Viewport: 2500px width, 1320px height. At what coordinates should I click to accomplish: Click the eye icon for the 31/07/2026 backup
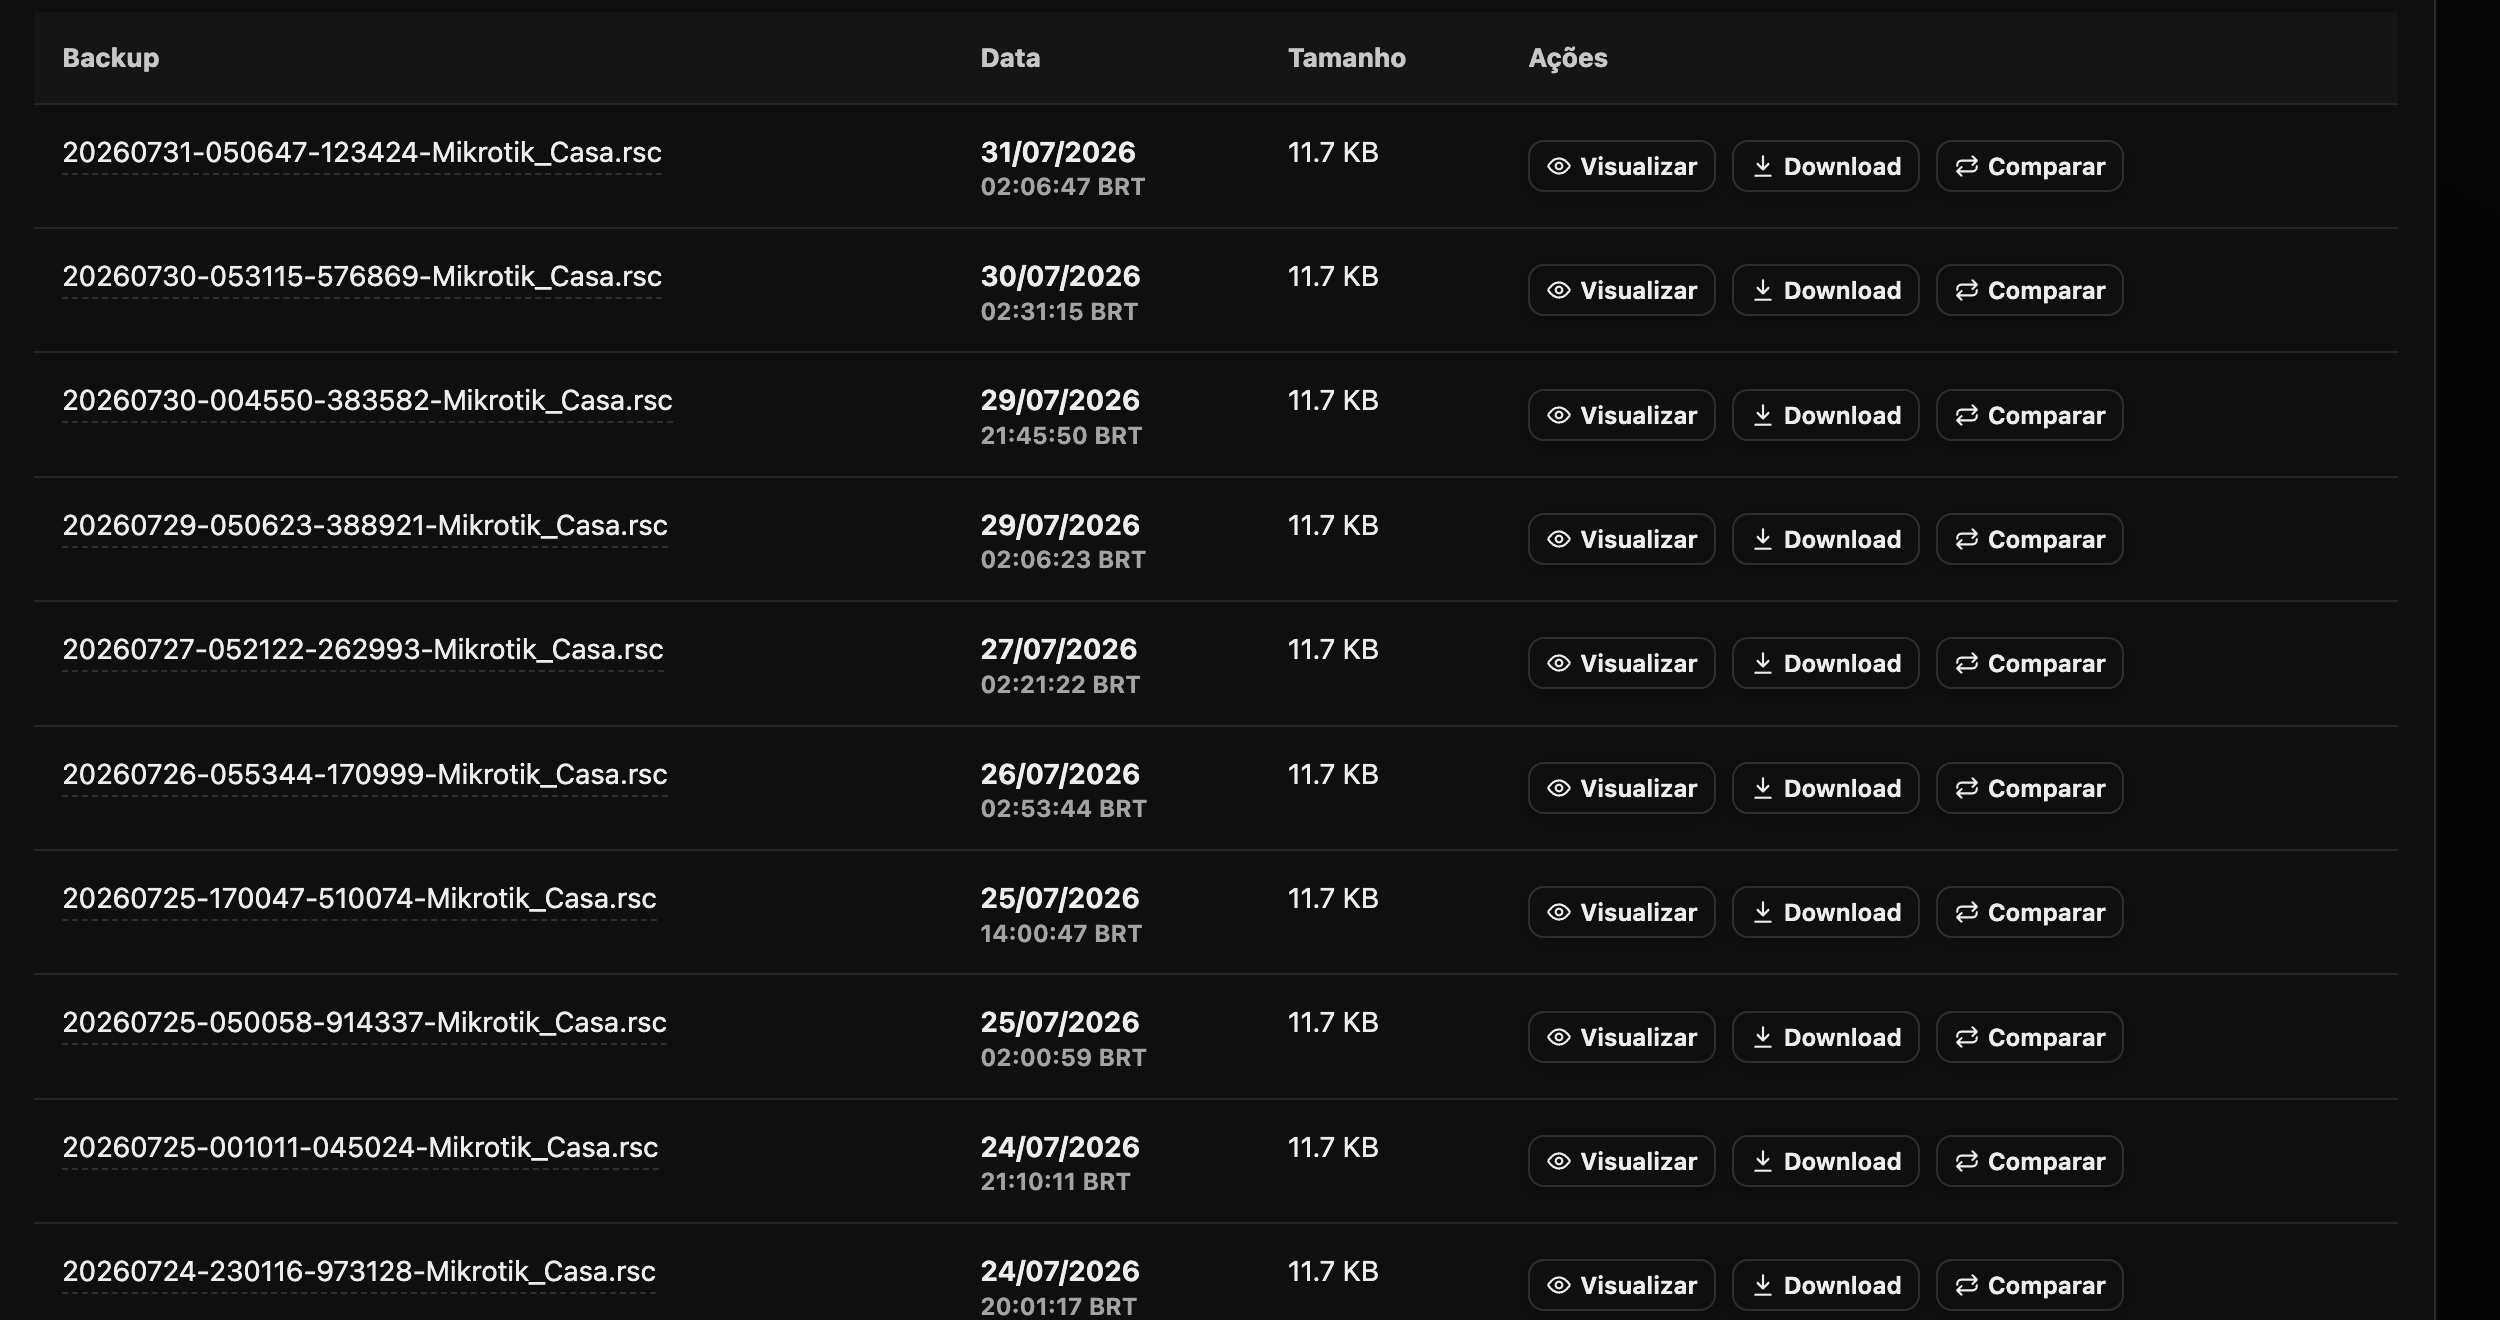pos(1558,166)
